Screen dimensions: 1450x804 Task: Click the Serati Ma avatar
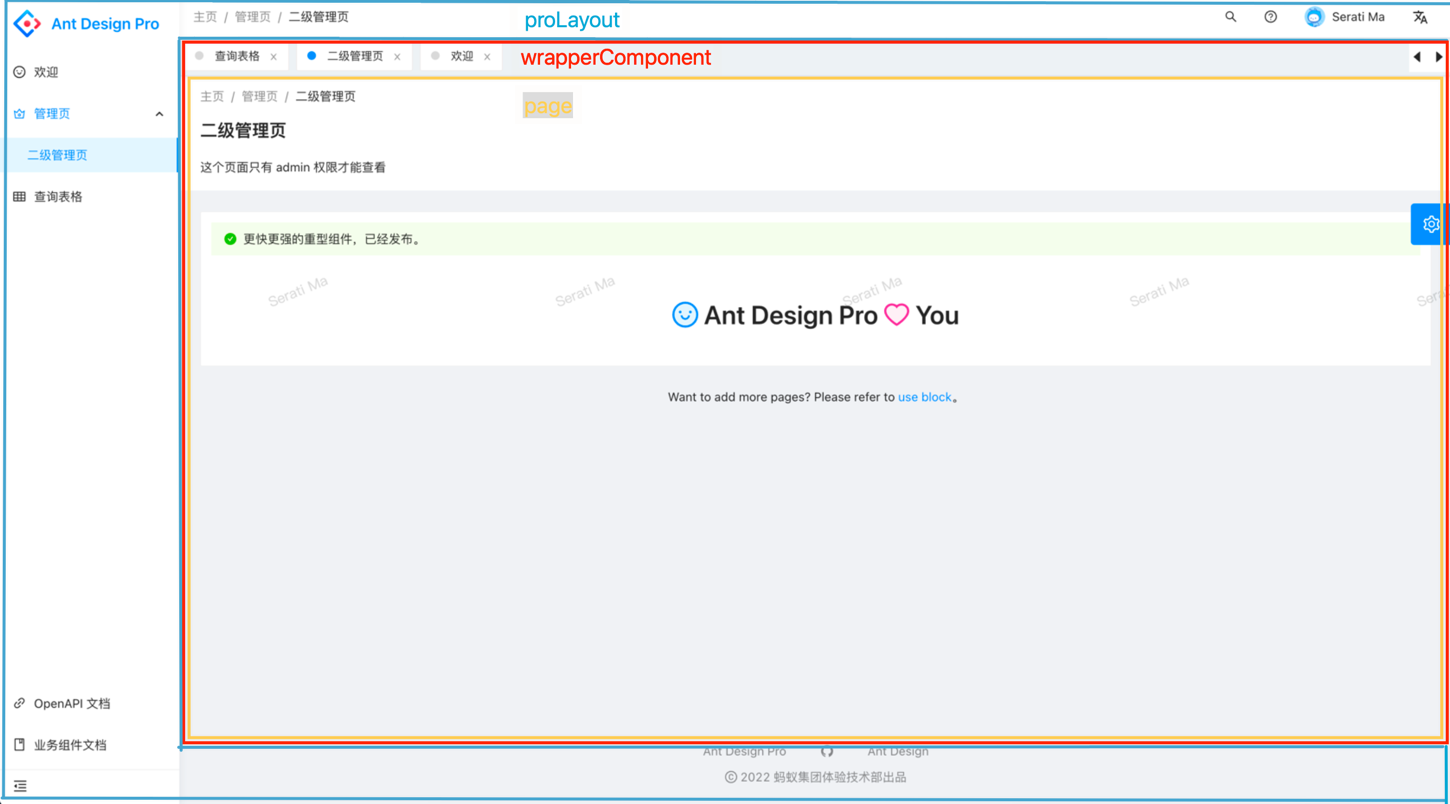coord(1315,17)
